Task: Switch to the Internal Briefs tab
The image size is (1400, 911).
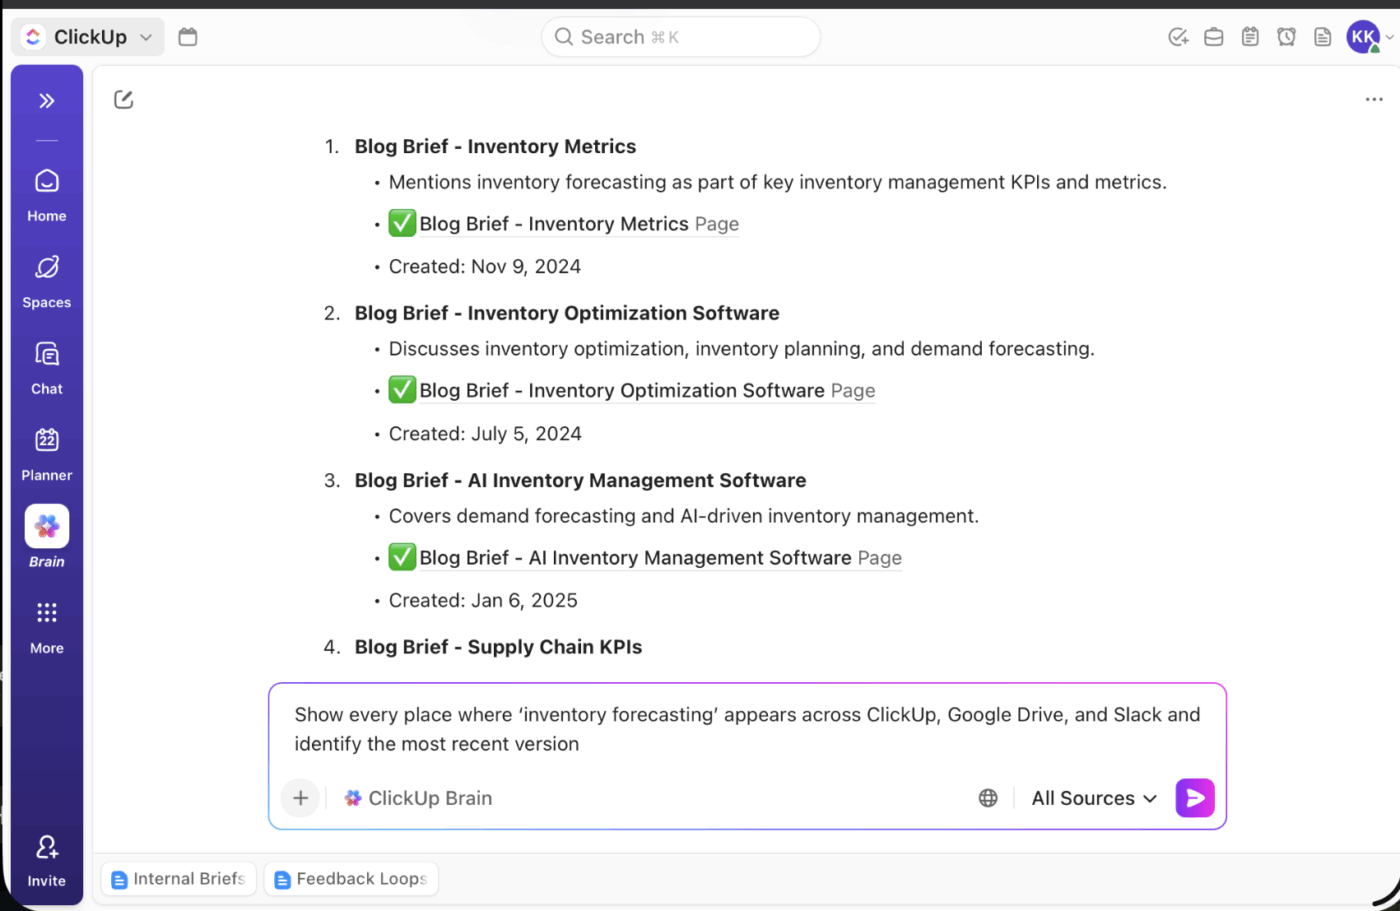Action: pyautogui.click(x=178, y=879)
